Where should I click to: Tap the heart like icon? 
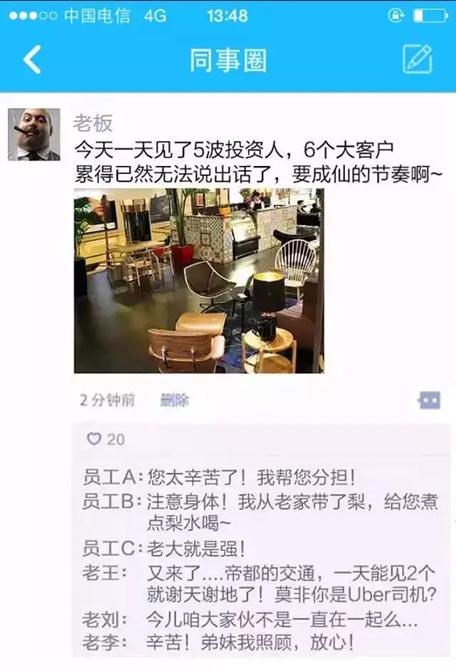94,439
